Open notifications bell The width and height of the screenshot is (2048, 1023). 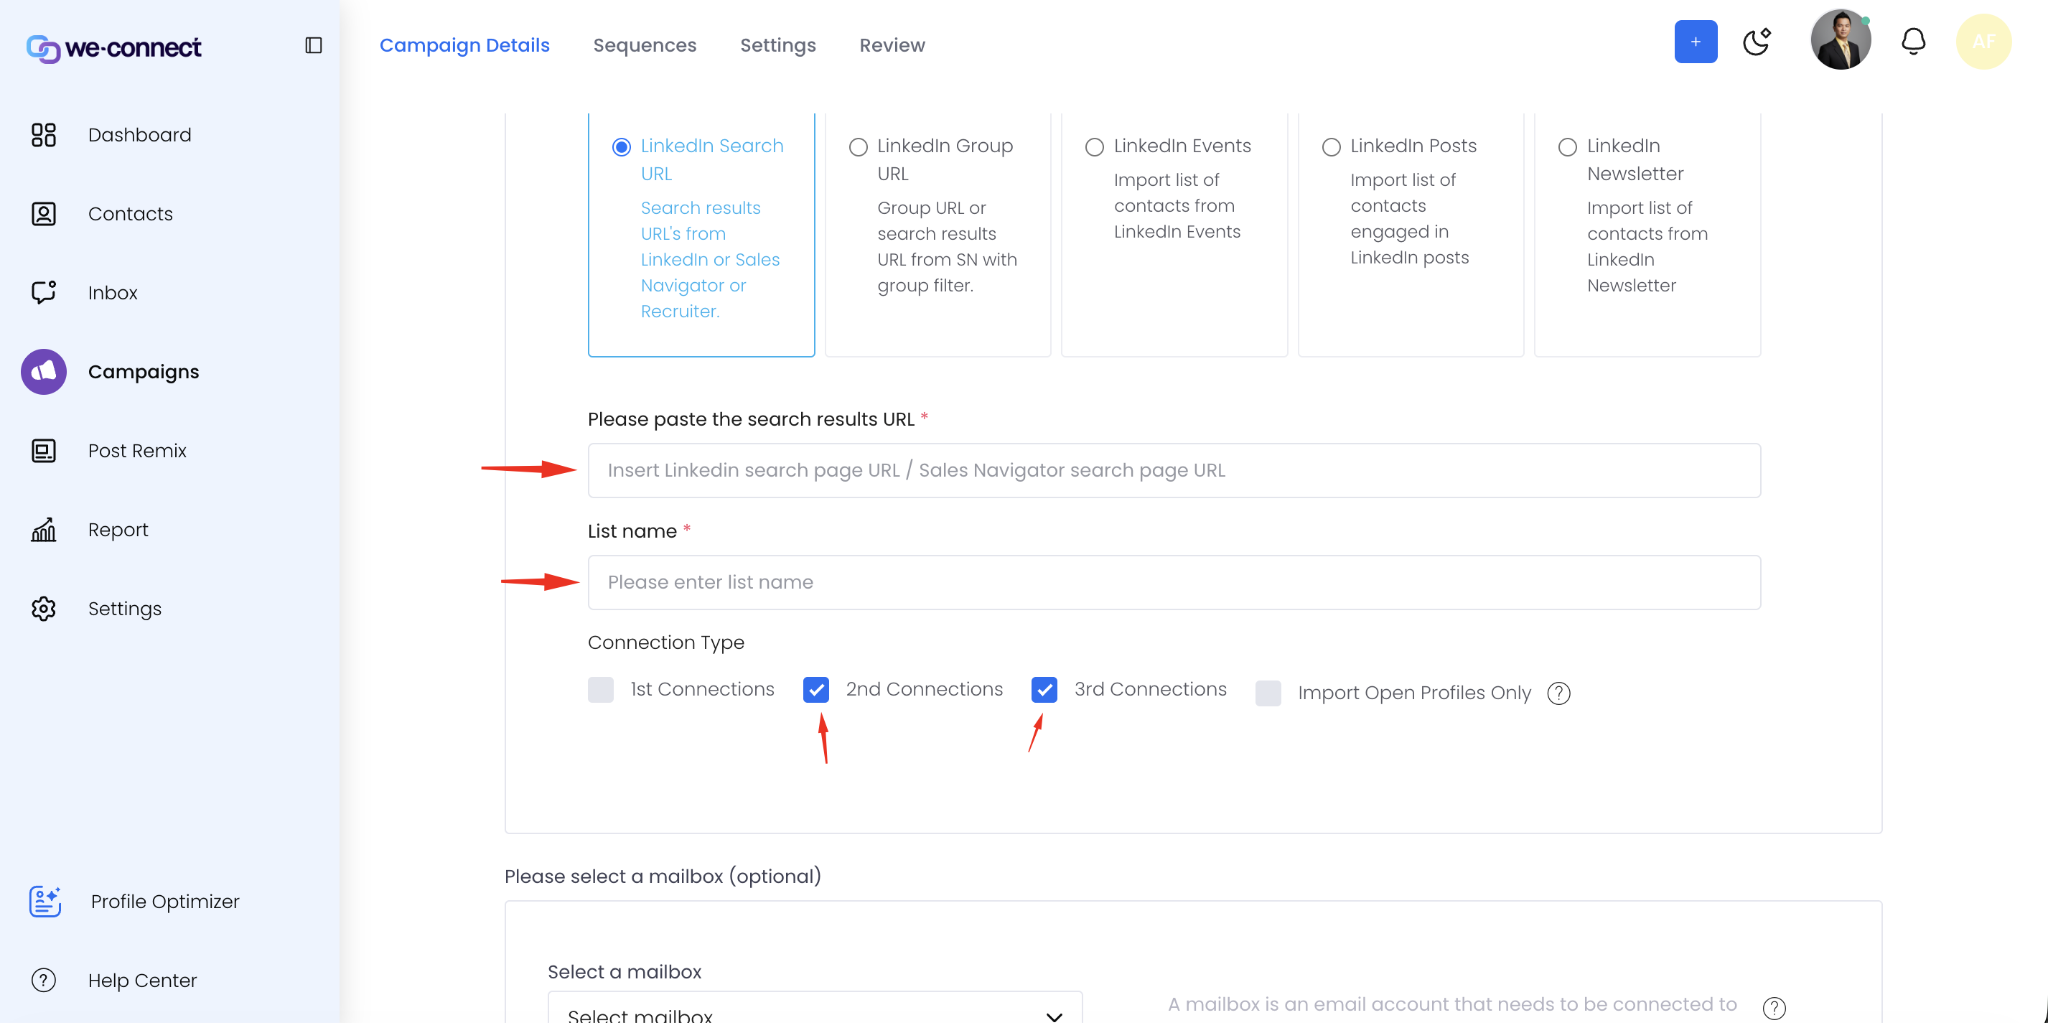pos(1914,42)
